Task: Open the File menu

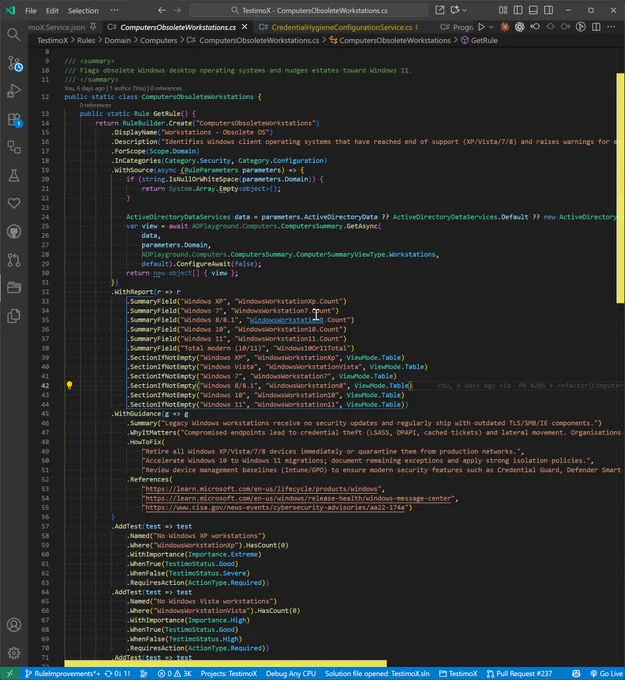Action: pyautogui.click(x=30, y=10)
